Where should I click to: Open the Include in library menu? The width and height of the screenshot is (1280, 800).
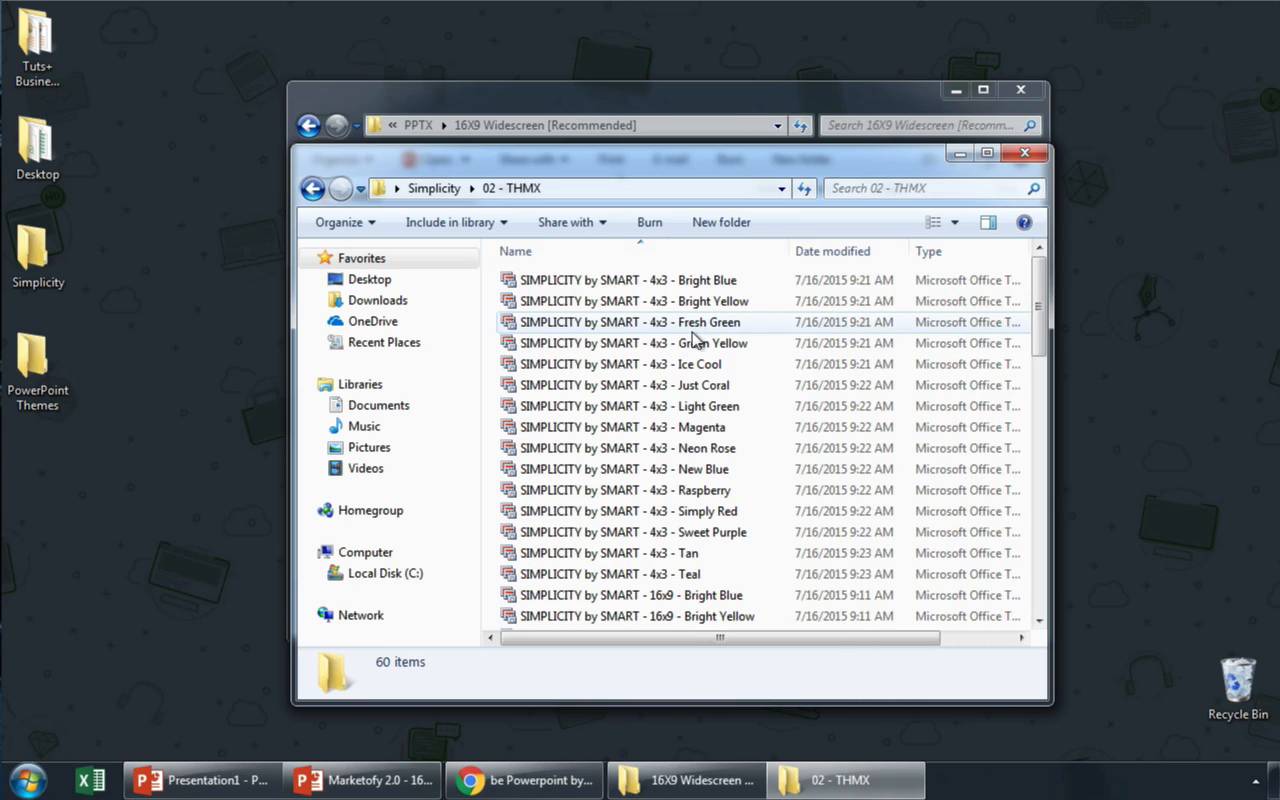[456, 222]
